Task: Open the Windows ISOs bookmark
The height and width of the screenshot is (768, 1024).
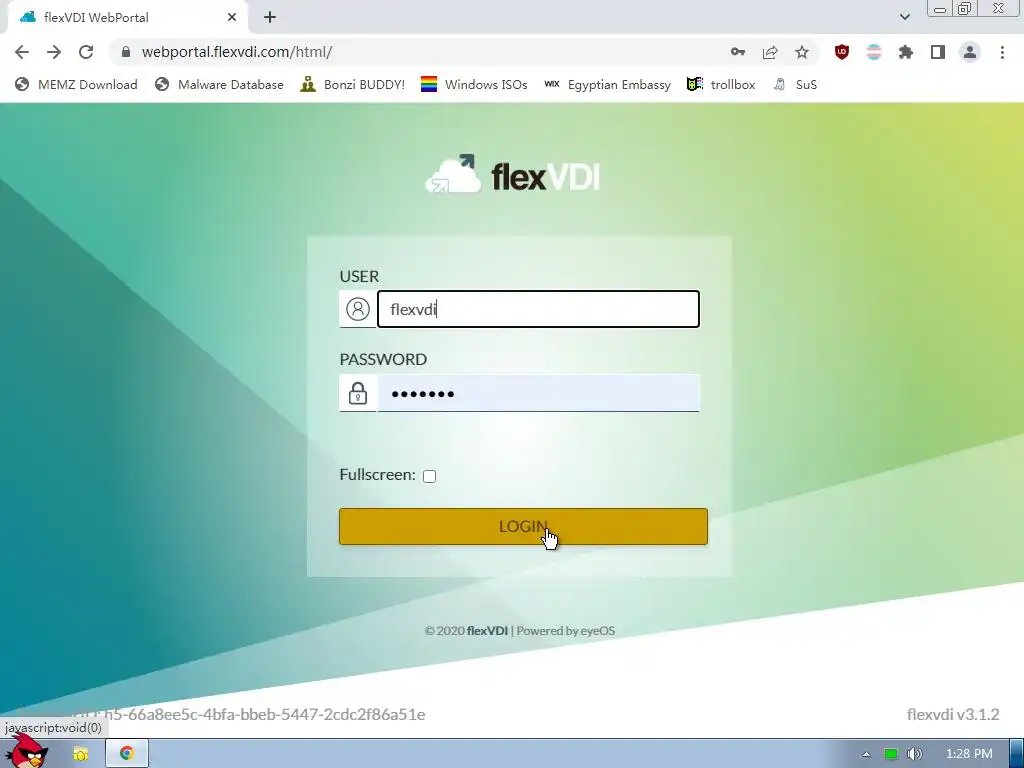Action: coord(474,84)
